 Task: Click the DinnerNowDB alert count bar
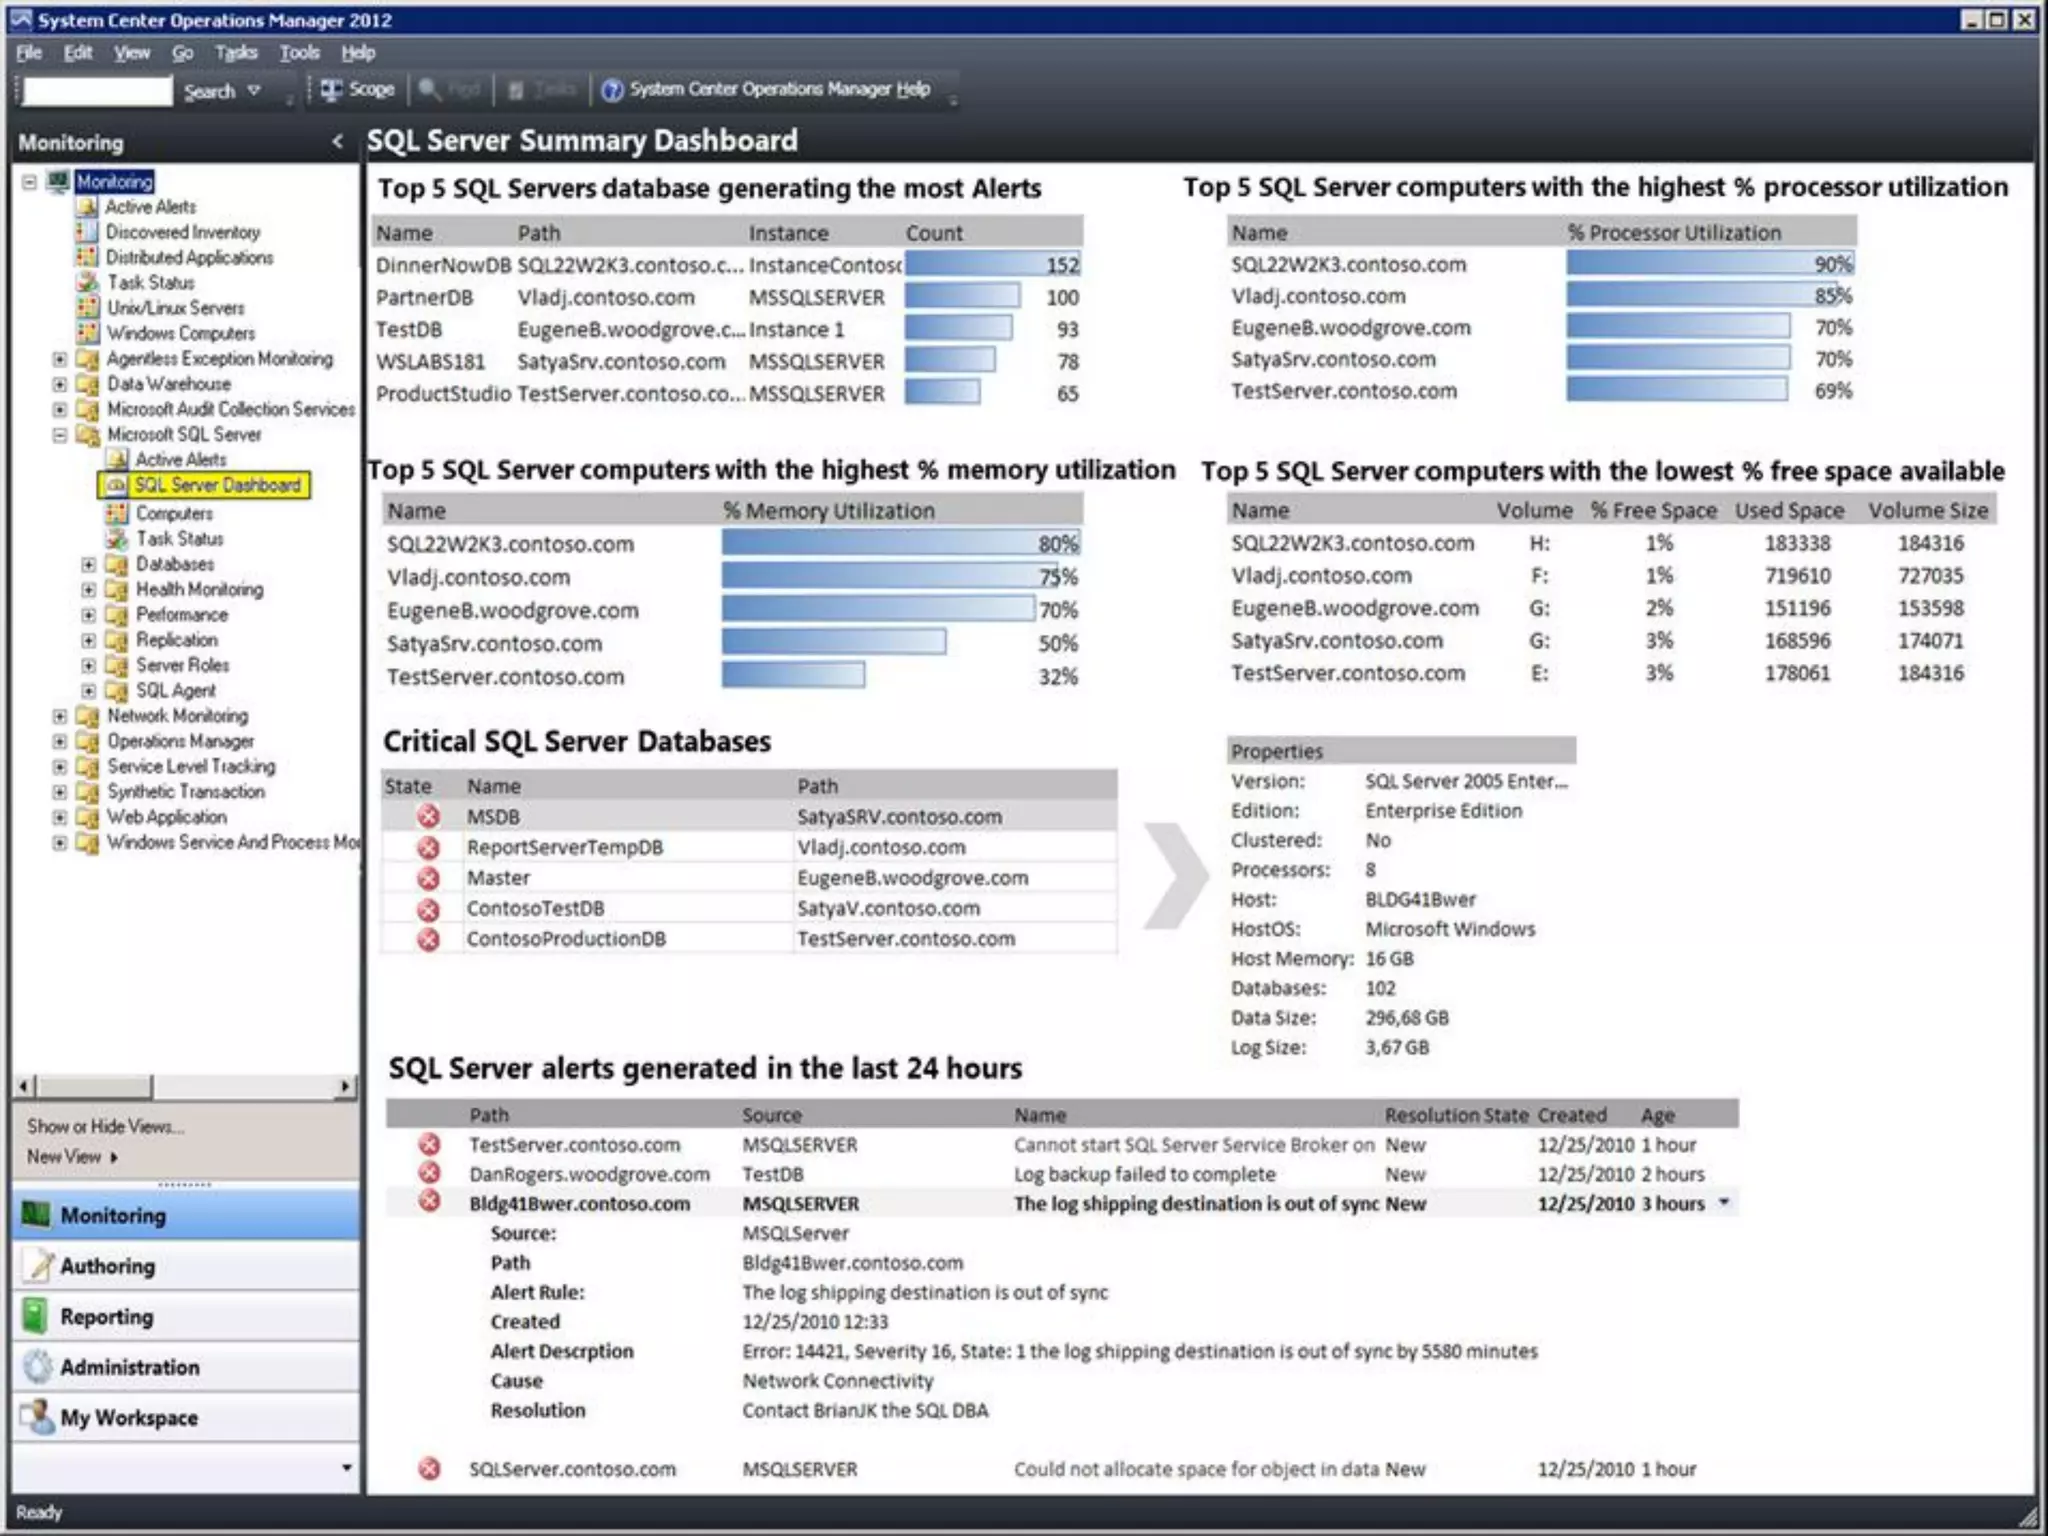coord(991,265)
